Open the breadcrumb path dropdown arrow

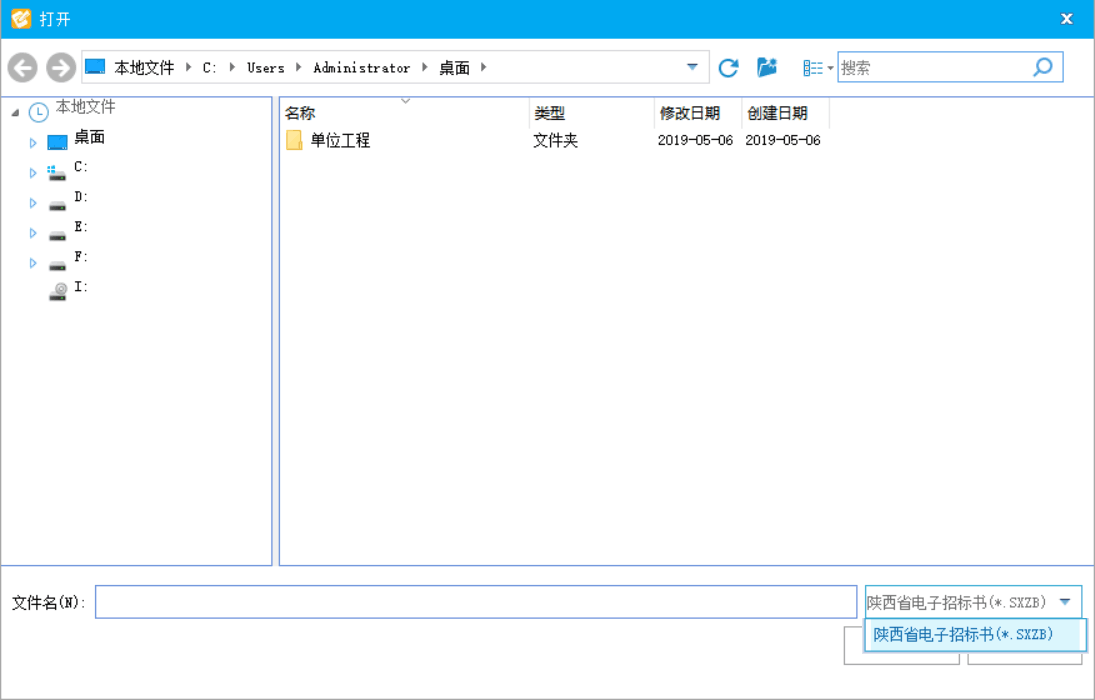pyautogui.click(x=691, y=67)
